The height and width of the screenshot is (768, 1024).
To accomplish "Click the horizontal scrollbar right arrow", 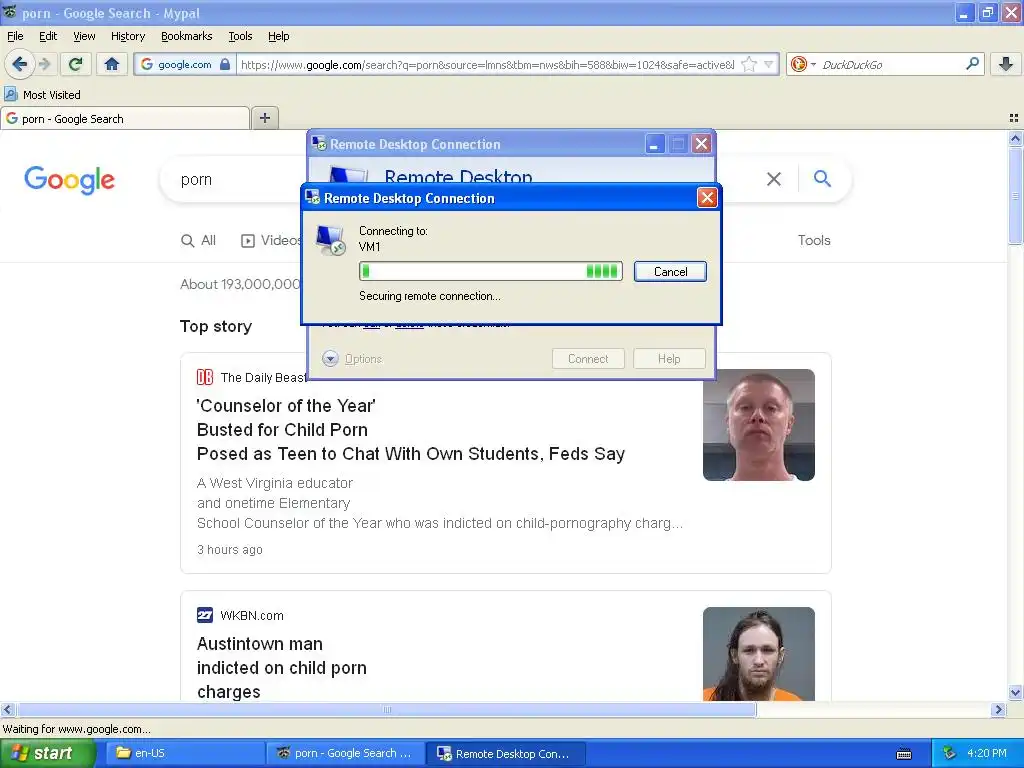I will click(x=998, y=709).
